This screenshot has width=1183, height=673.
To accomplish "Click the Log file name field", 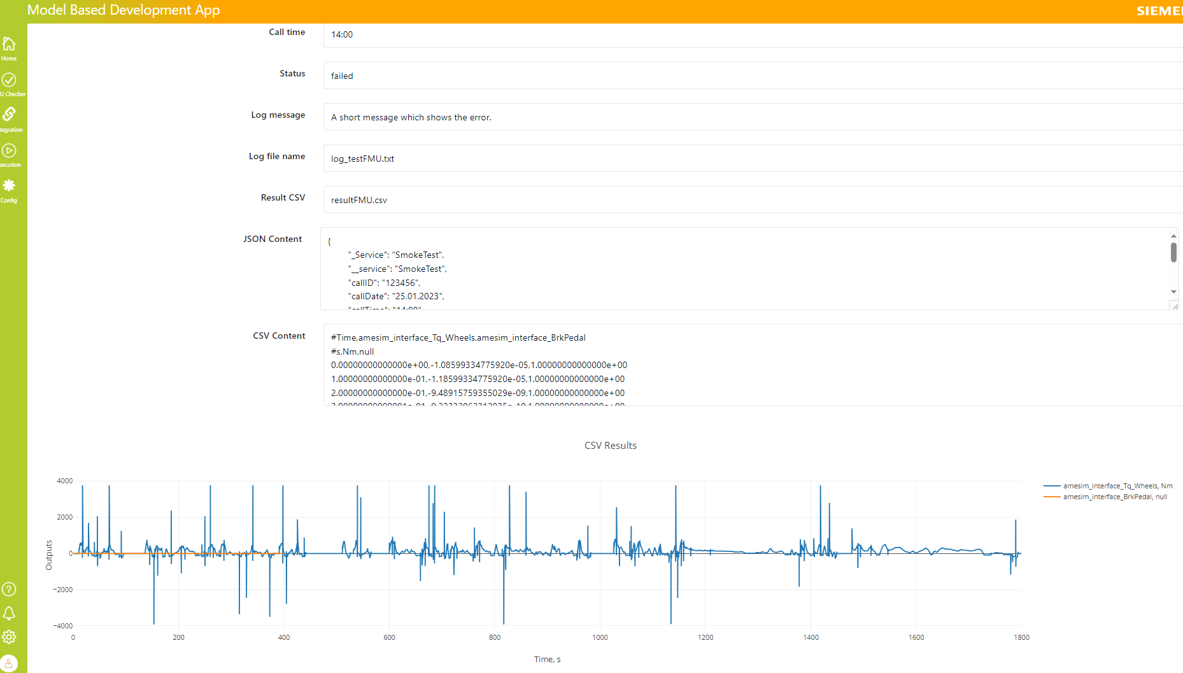I will 750,158.
